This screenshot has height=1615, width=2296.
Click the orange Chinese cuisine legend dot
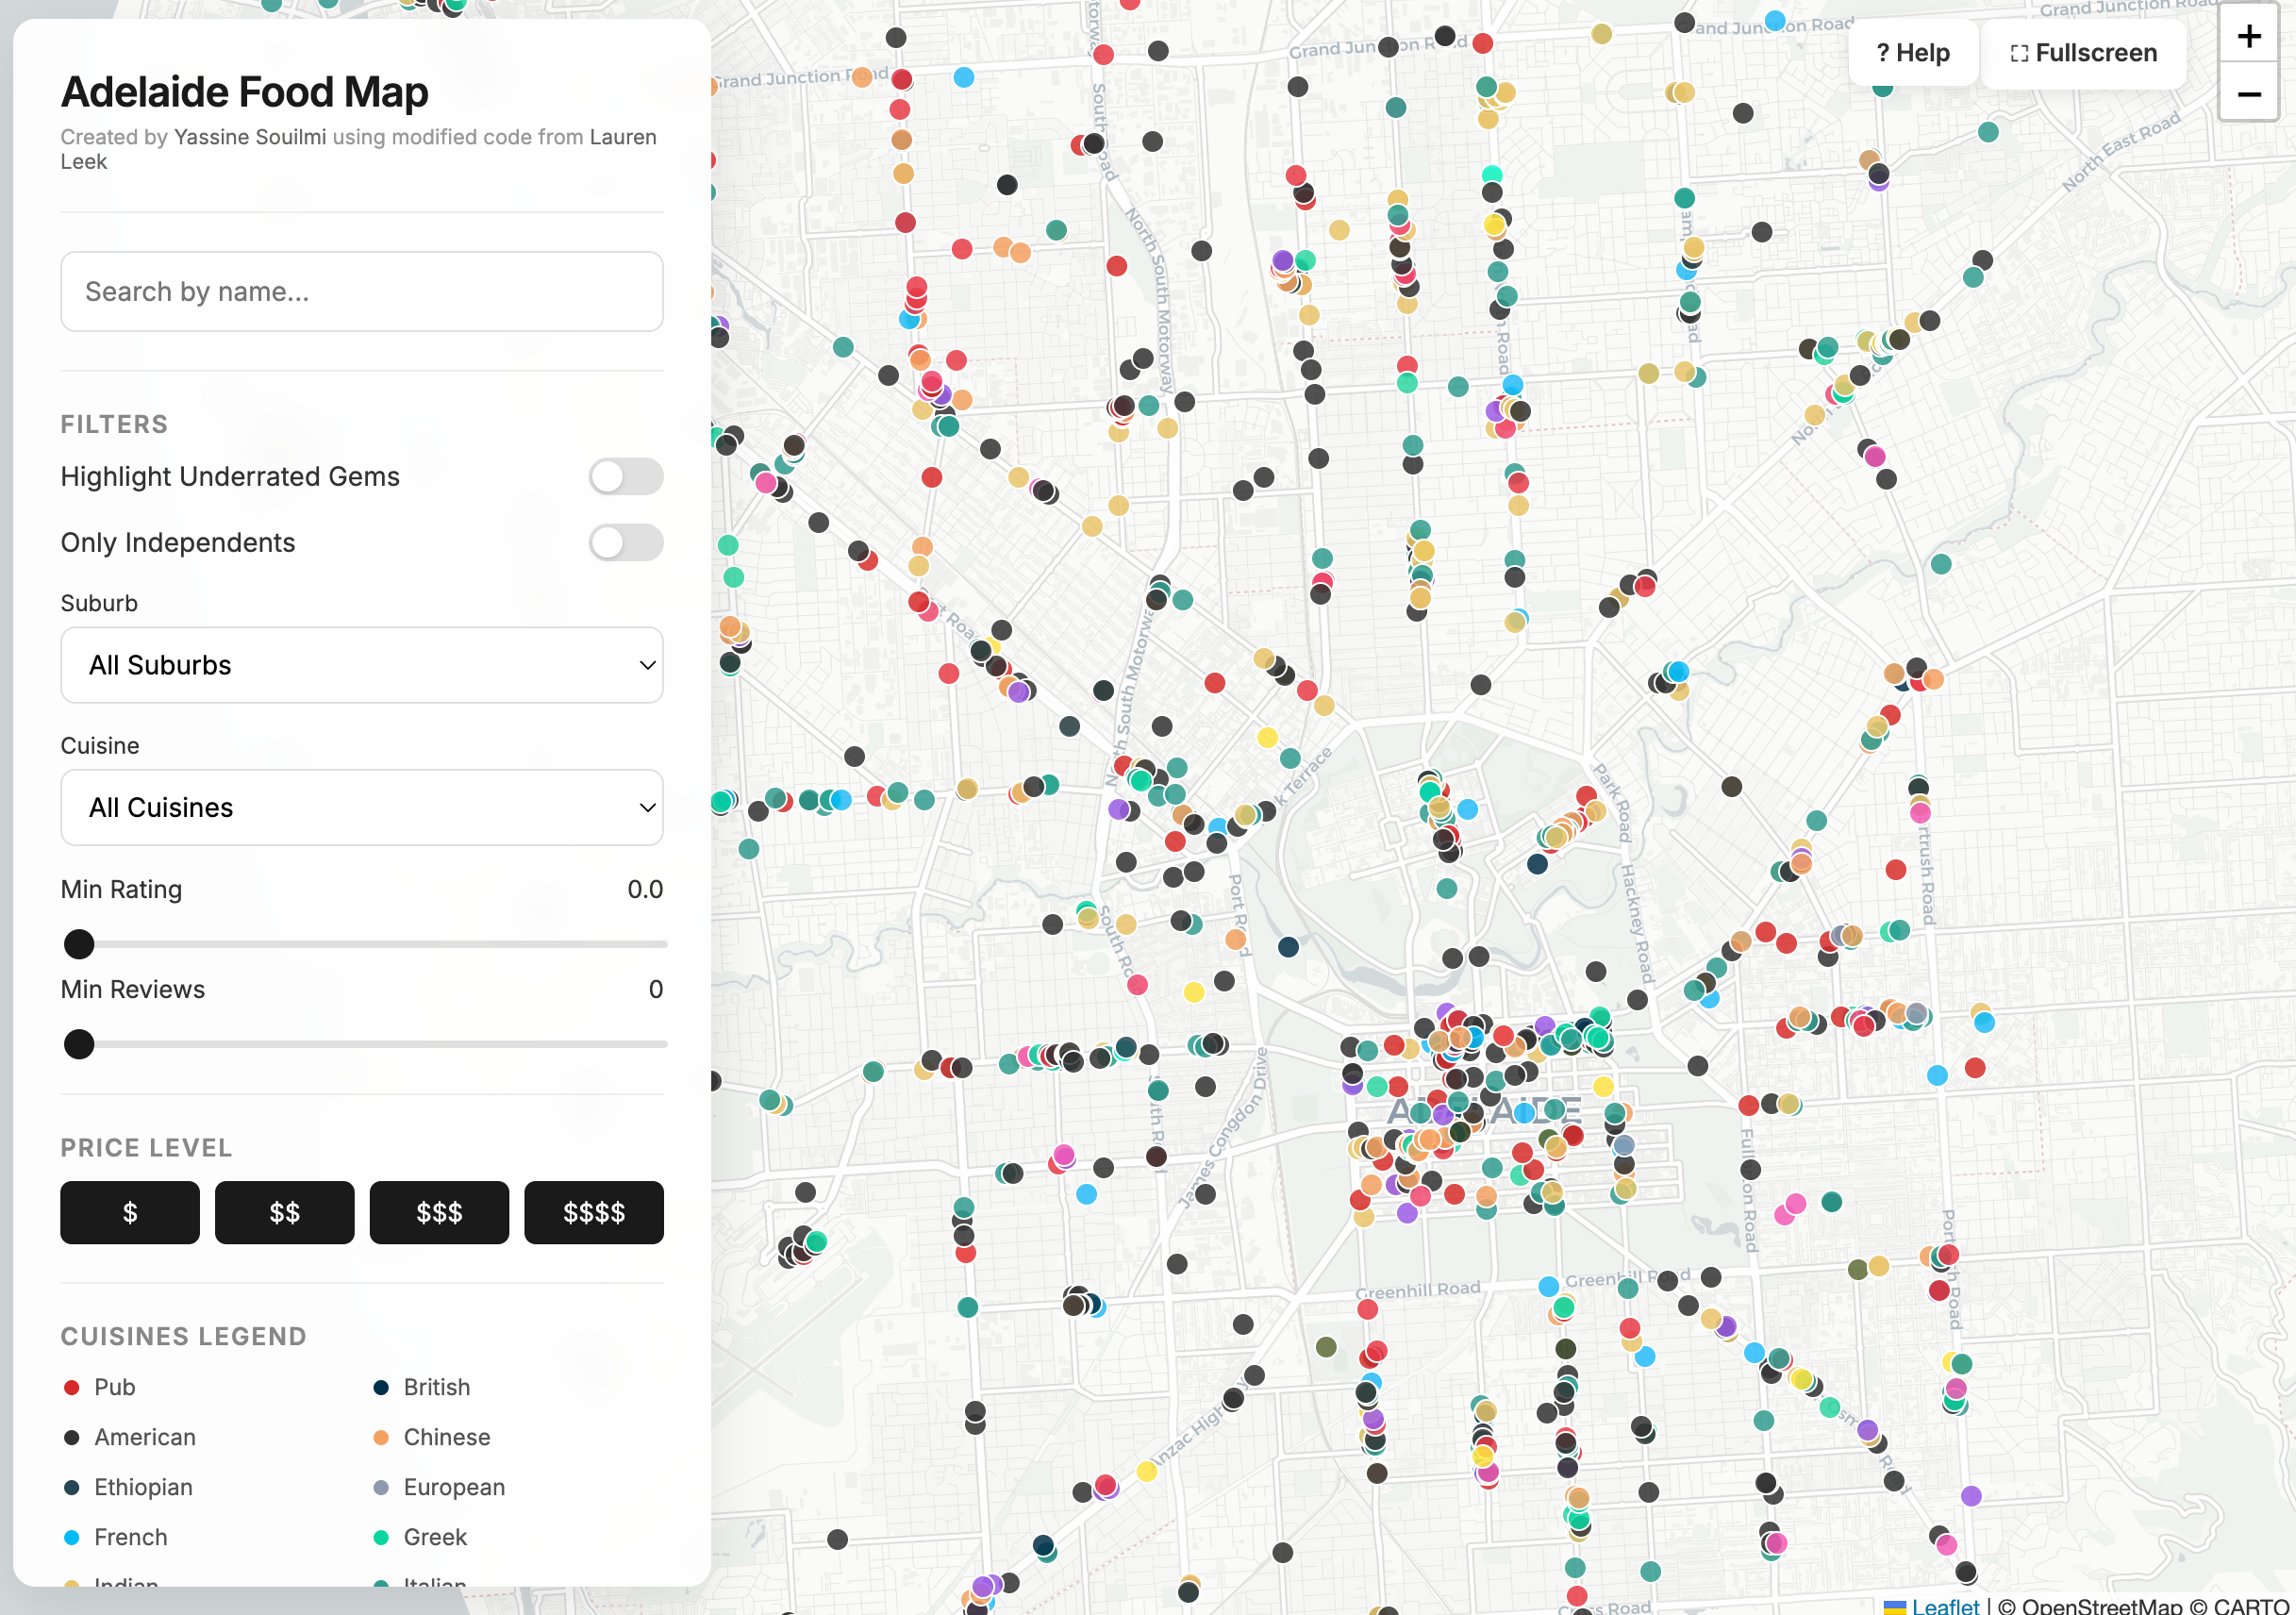click(381, 1437)
